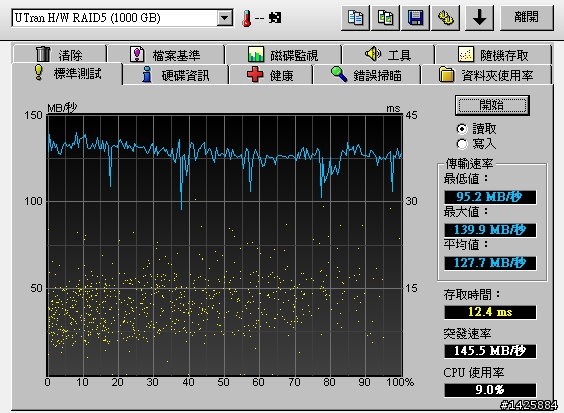The height and width of the screenshot is (413, 564).
Task: Open the 資料夾使用率 folder tab
Action: [x=486, y=75]
